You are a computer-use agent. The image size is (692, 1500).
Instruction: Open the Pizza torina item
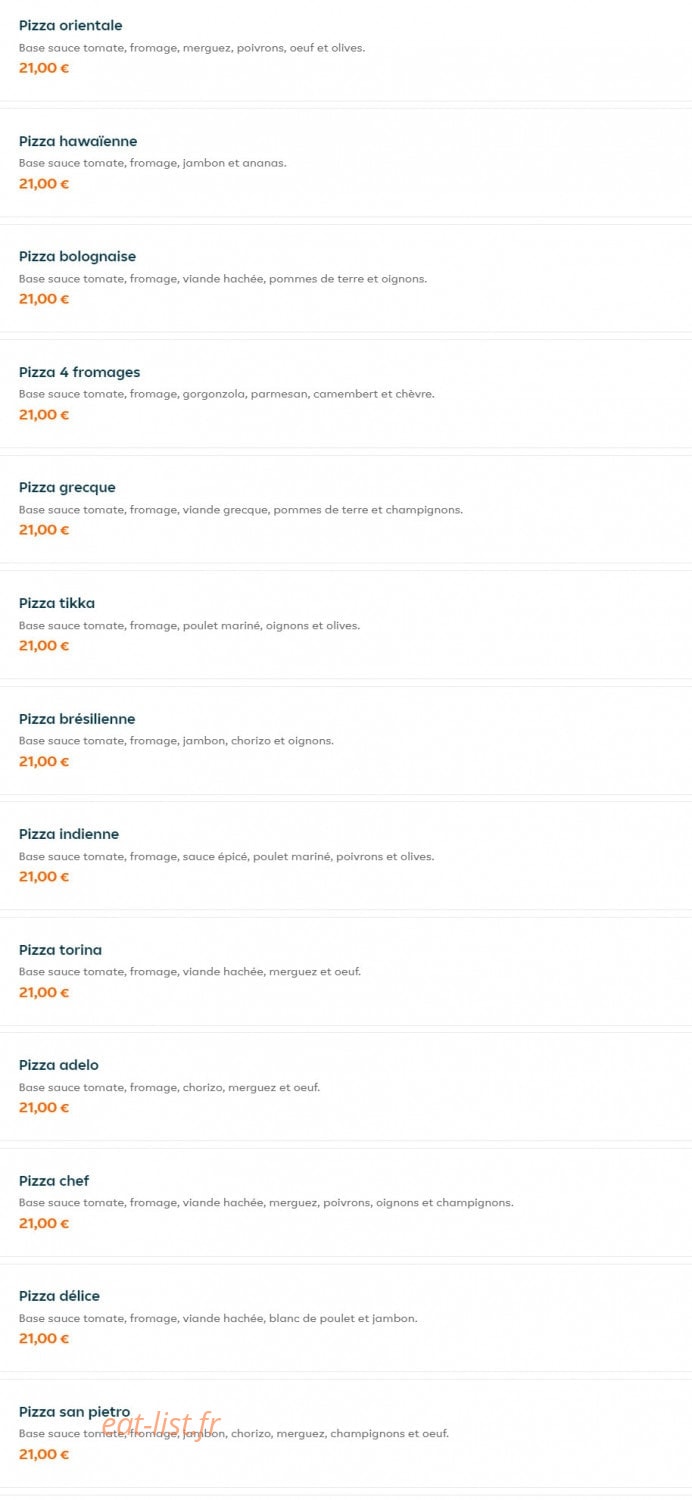(346, 971)
